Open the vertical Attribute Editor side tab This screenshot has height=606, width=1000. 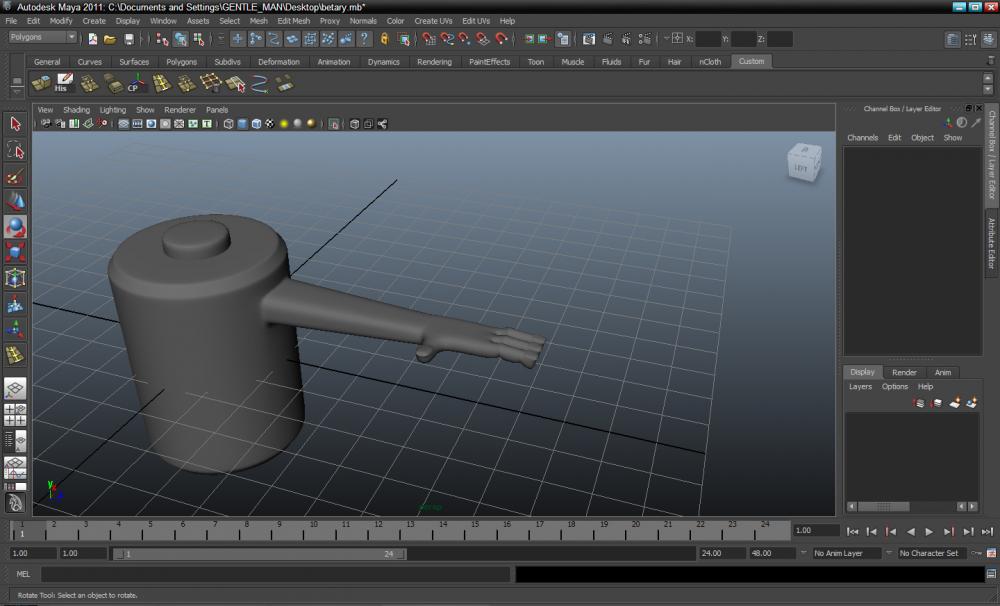(992, 244)
